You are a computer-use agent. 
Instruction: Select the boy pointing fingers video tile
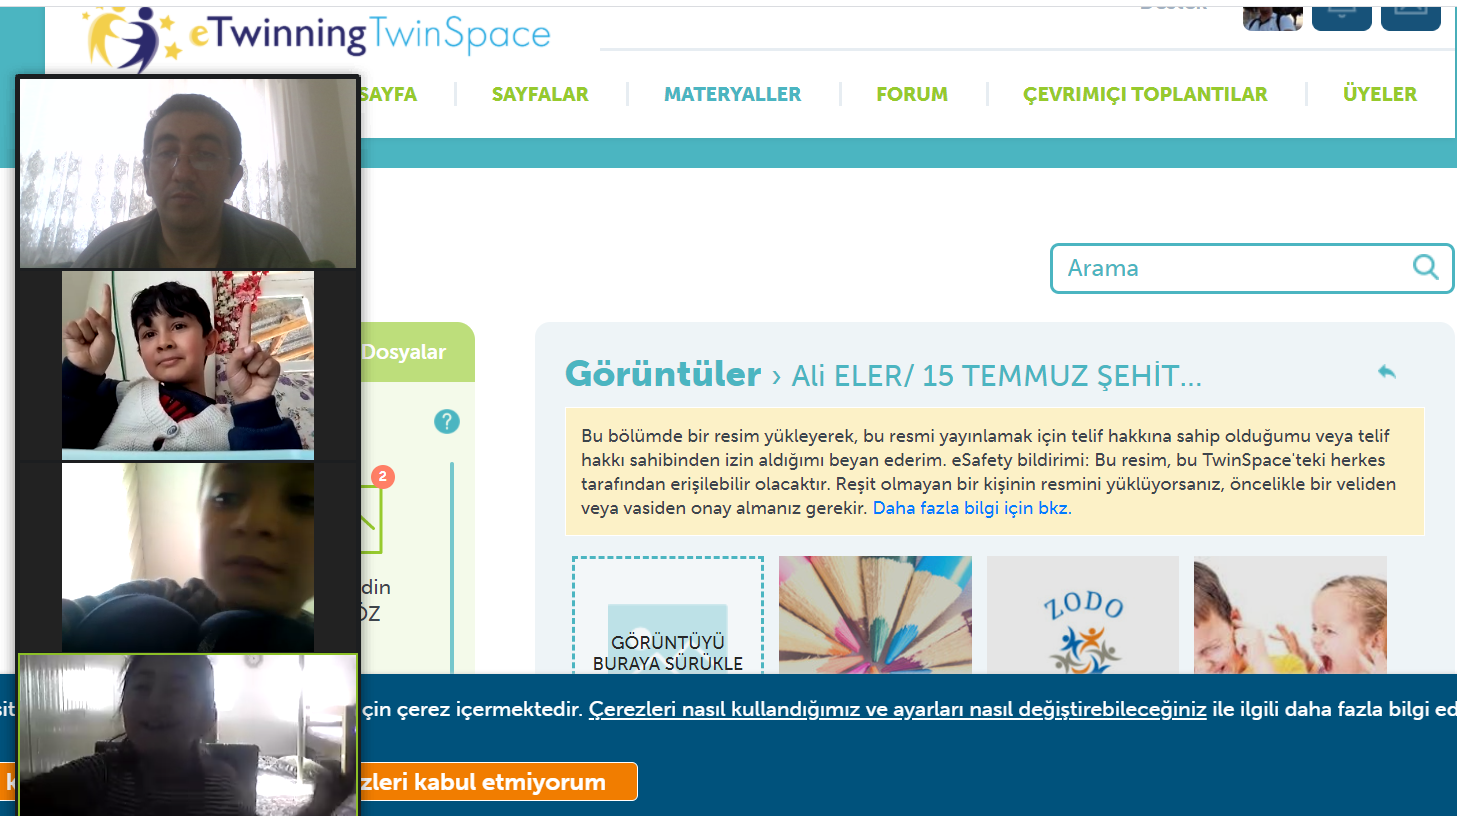188,365
